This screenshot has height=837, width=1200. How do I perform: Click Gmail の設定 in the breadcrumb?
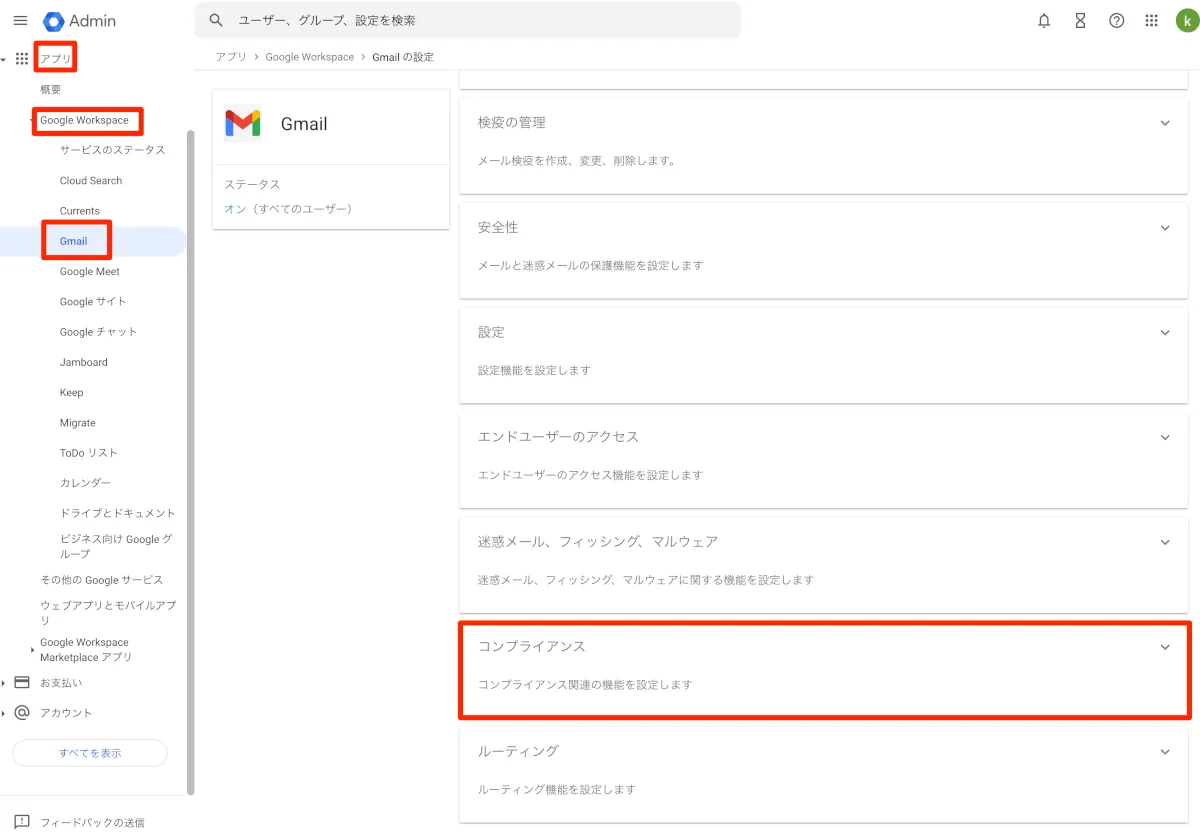pos(403,57)
